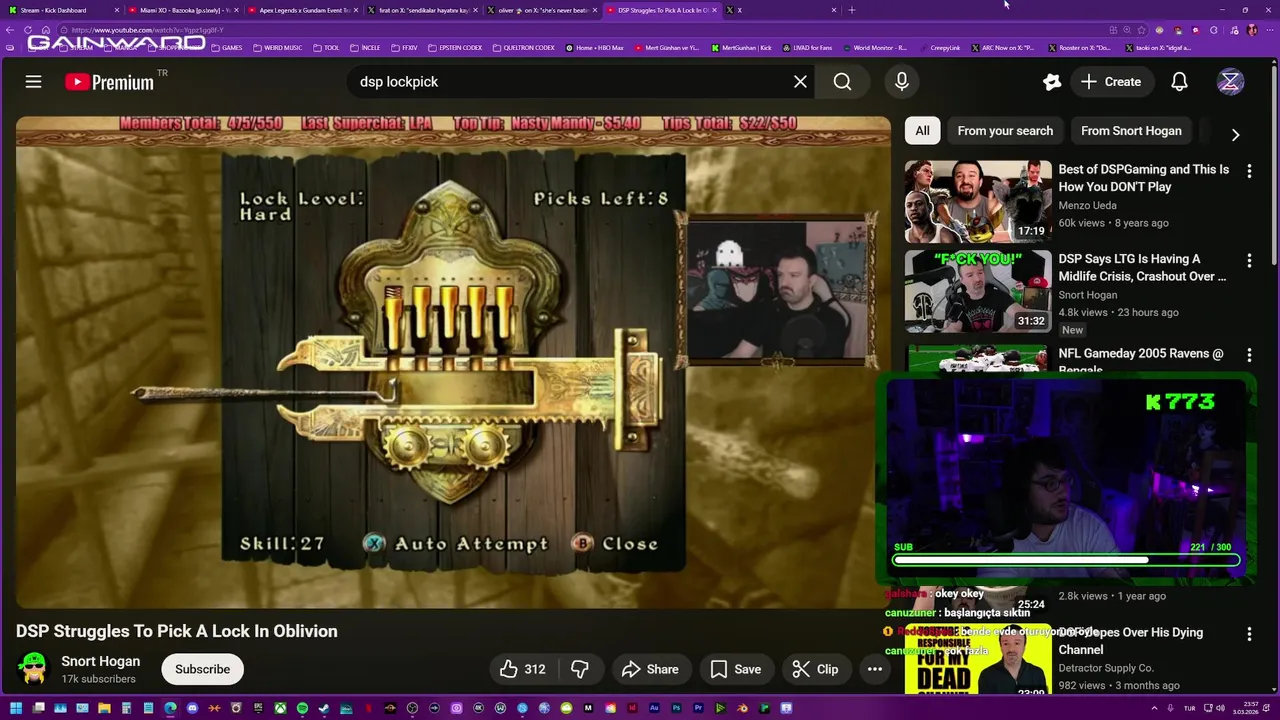Open WEIRD MUSIC bookmark folder

(x=278, y=47)
